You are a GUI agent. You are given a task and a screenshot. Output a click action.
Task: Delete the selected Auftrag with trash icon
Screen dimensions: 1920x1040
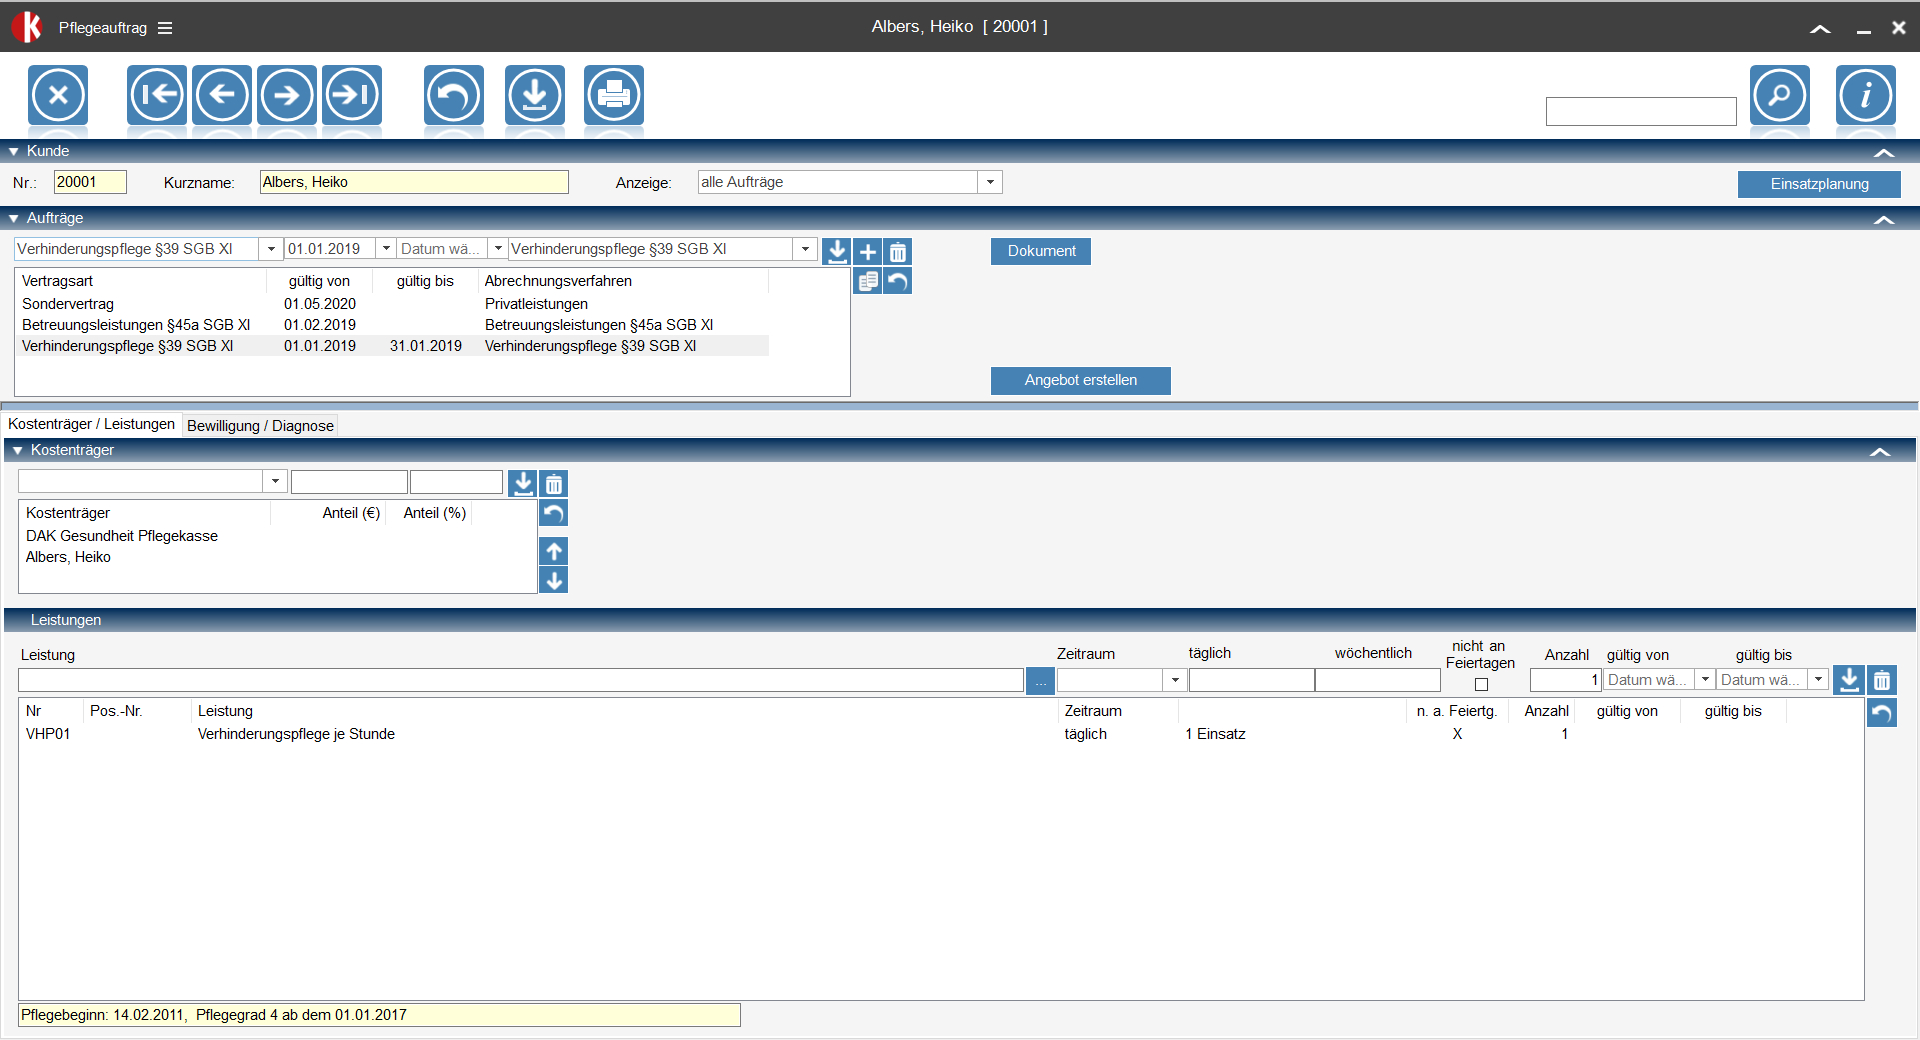898,251
